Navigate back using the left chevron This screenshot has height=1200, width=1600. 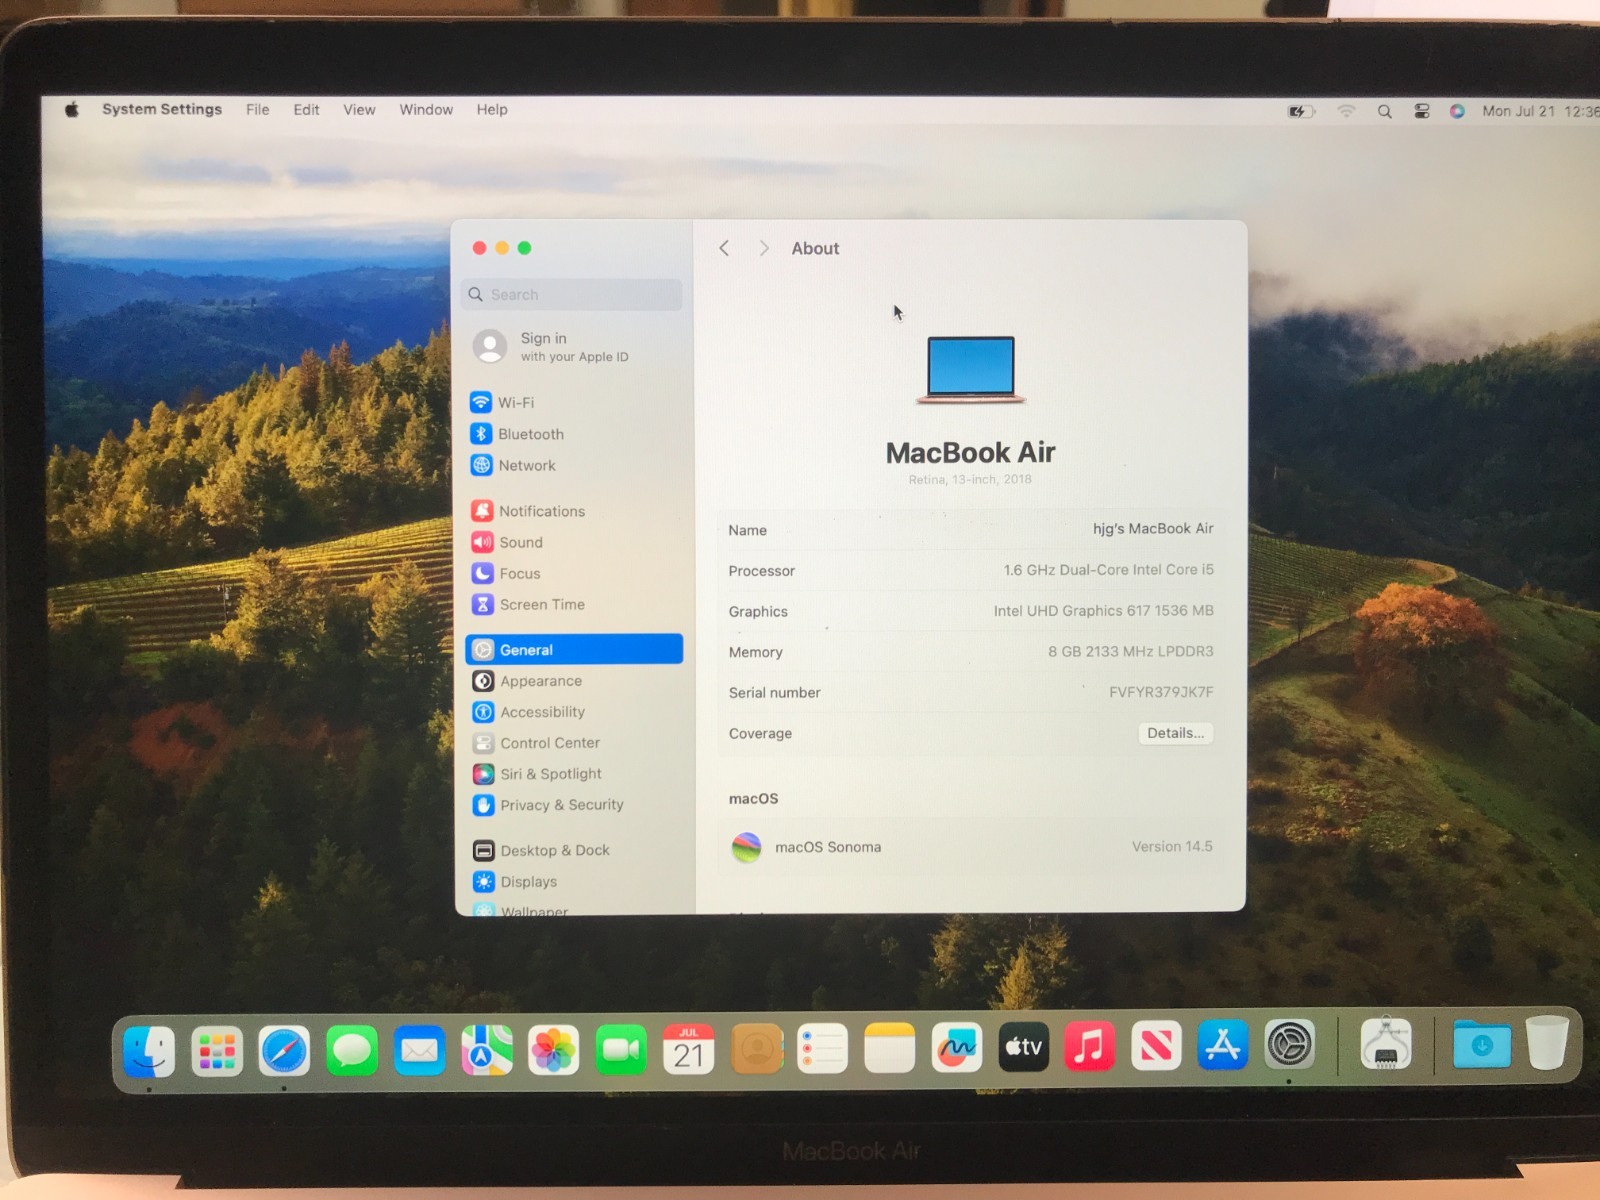723,248
